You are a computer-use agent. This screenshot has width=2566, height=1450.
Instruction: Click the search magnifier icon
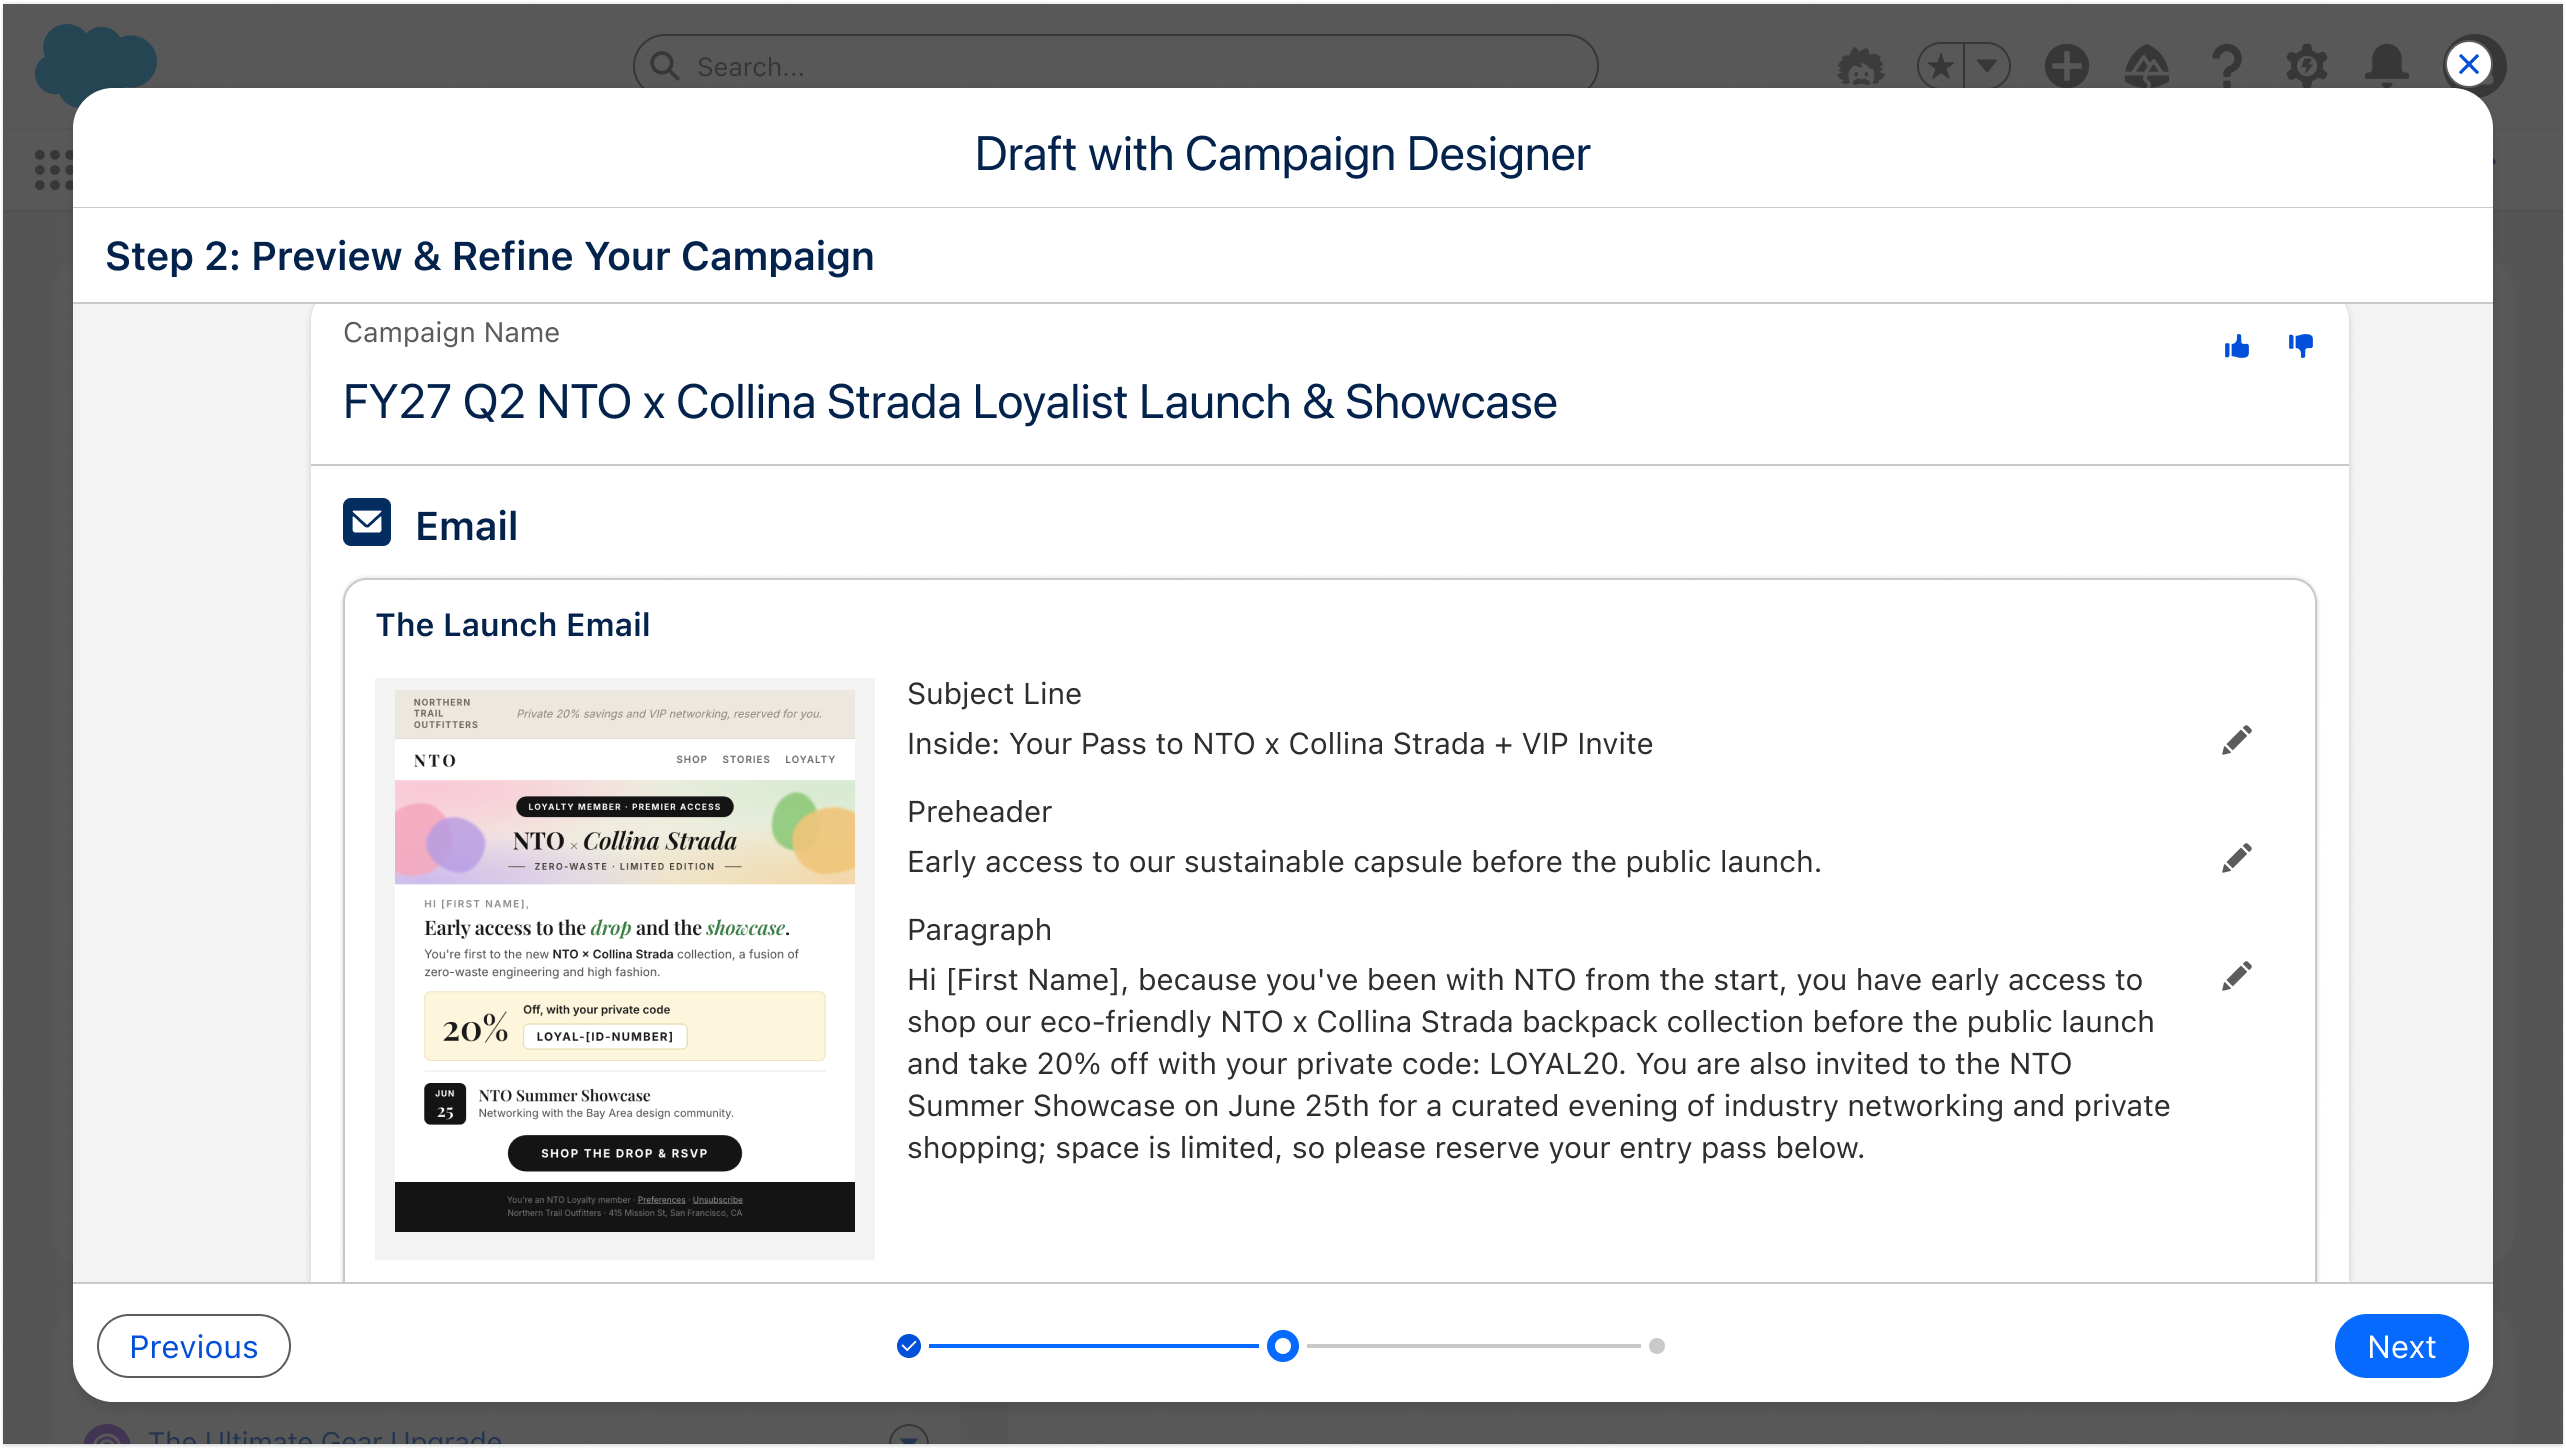[x=665, y=67]
